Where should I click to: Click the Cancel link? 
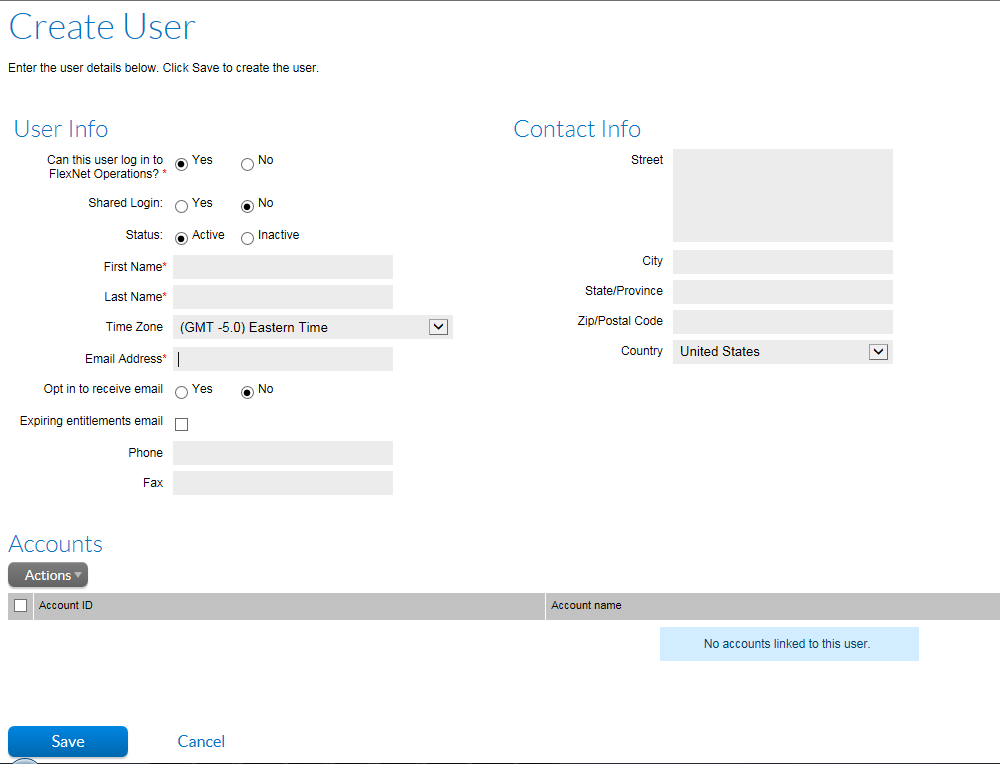[x=201, y=741]
